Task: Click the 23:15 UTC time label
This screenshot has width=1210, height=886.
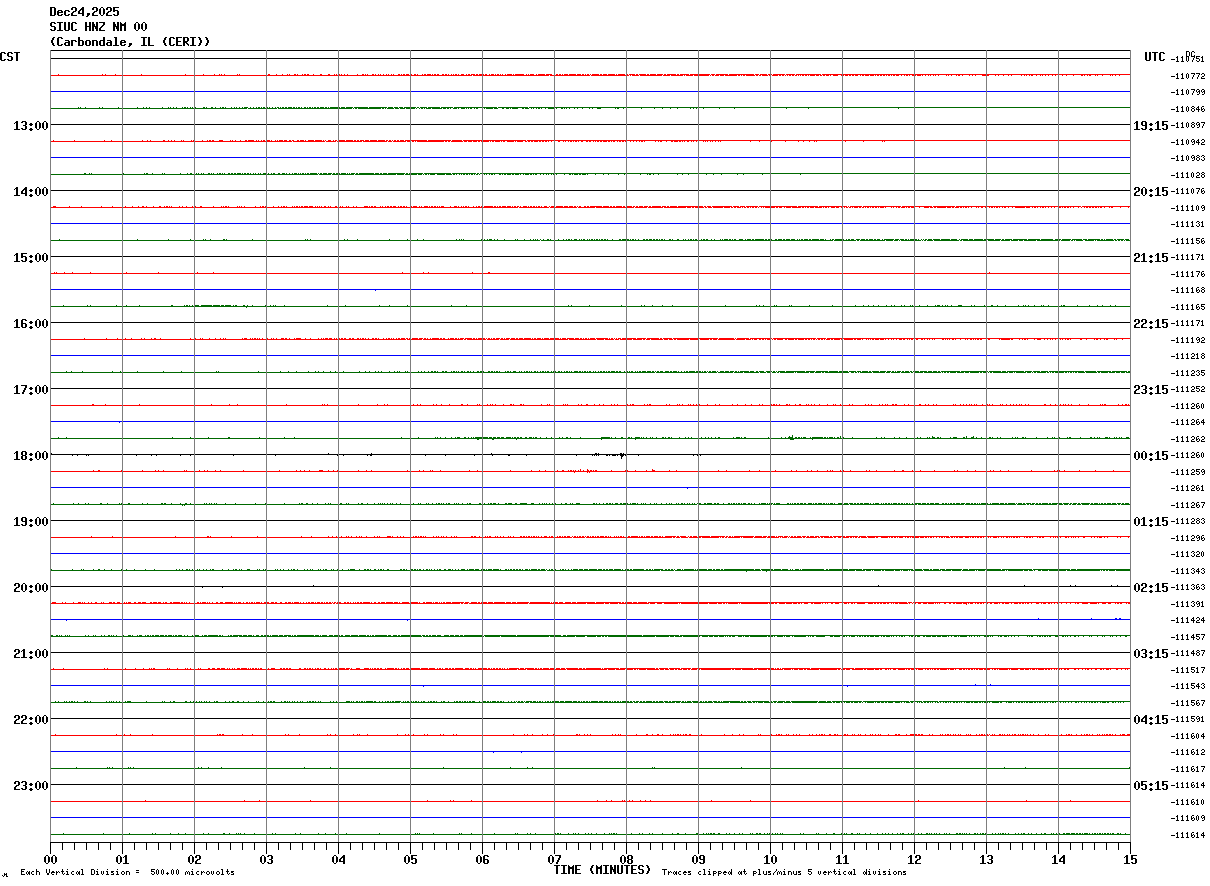Action: (x=1150, y=390)
